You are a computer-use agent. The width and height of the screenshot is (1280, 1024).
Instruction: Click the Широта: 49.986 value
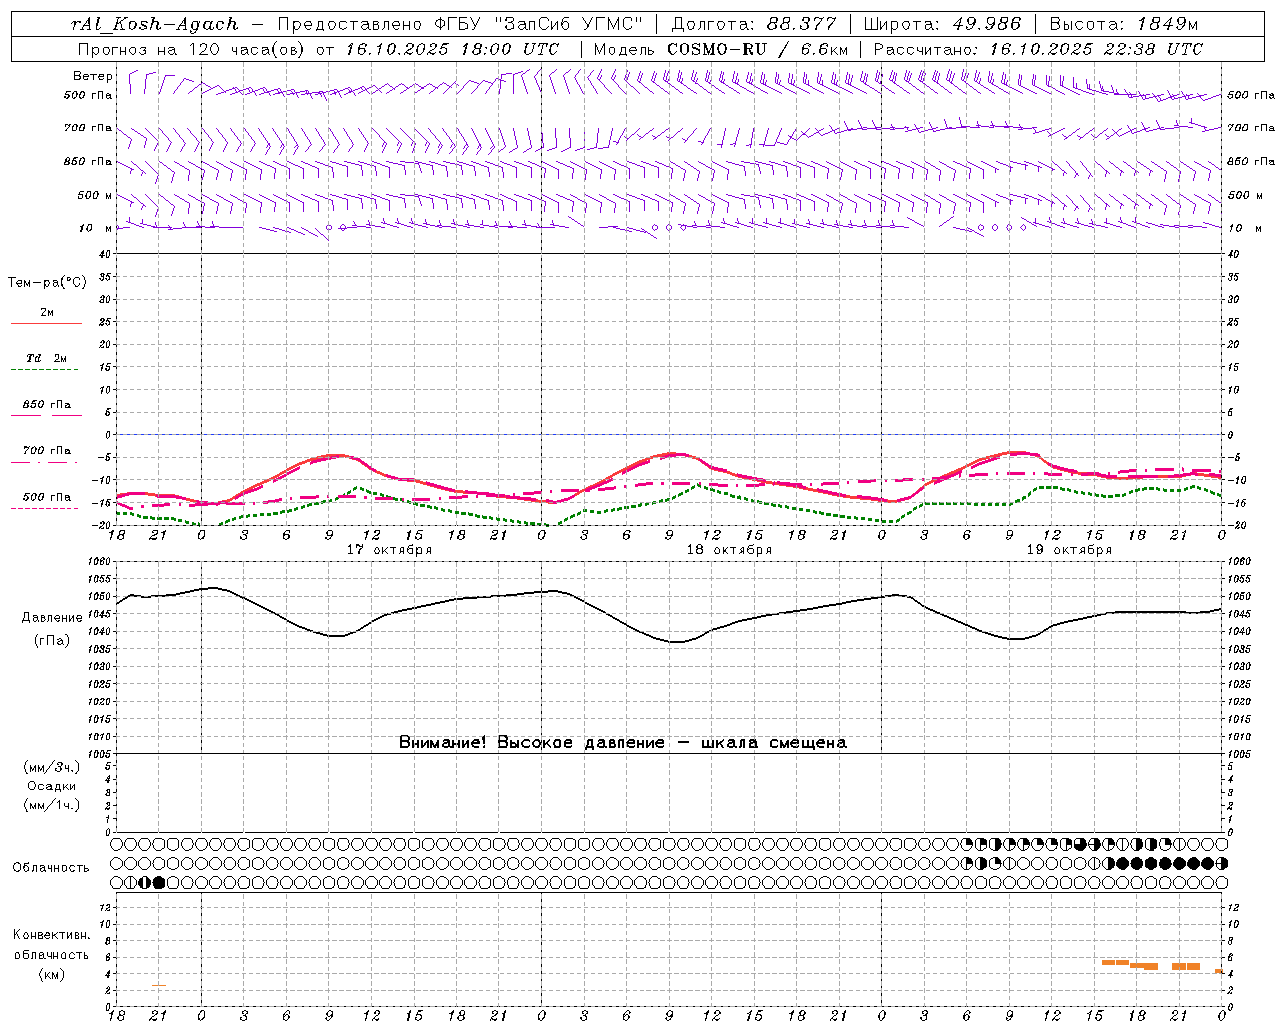[942, 24]
